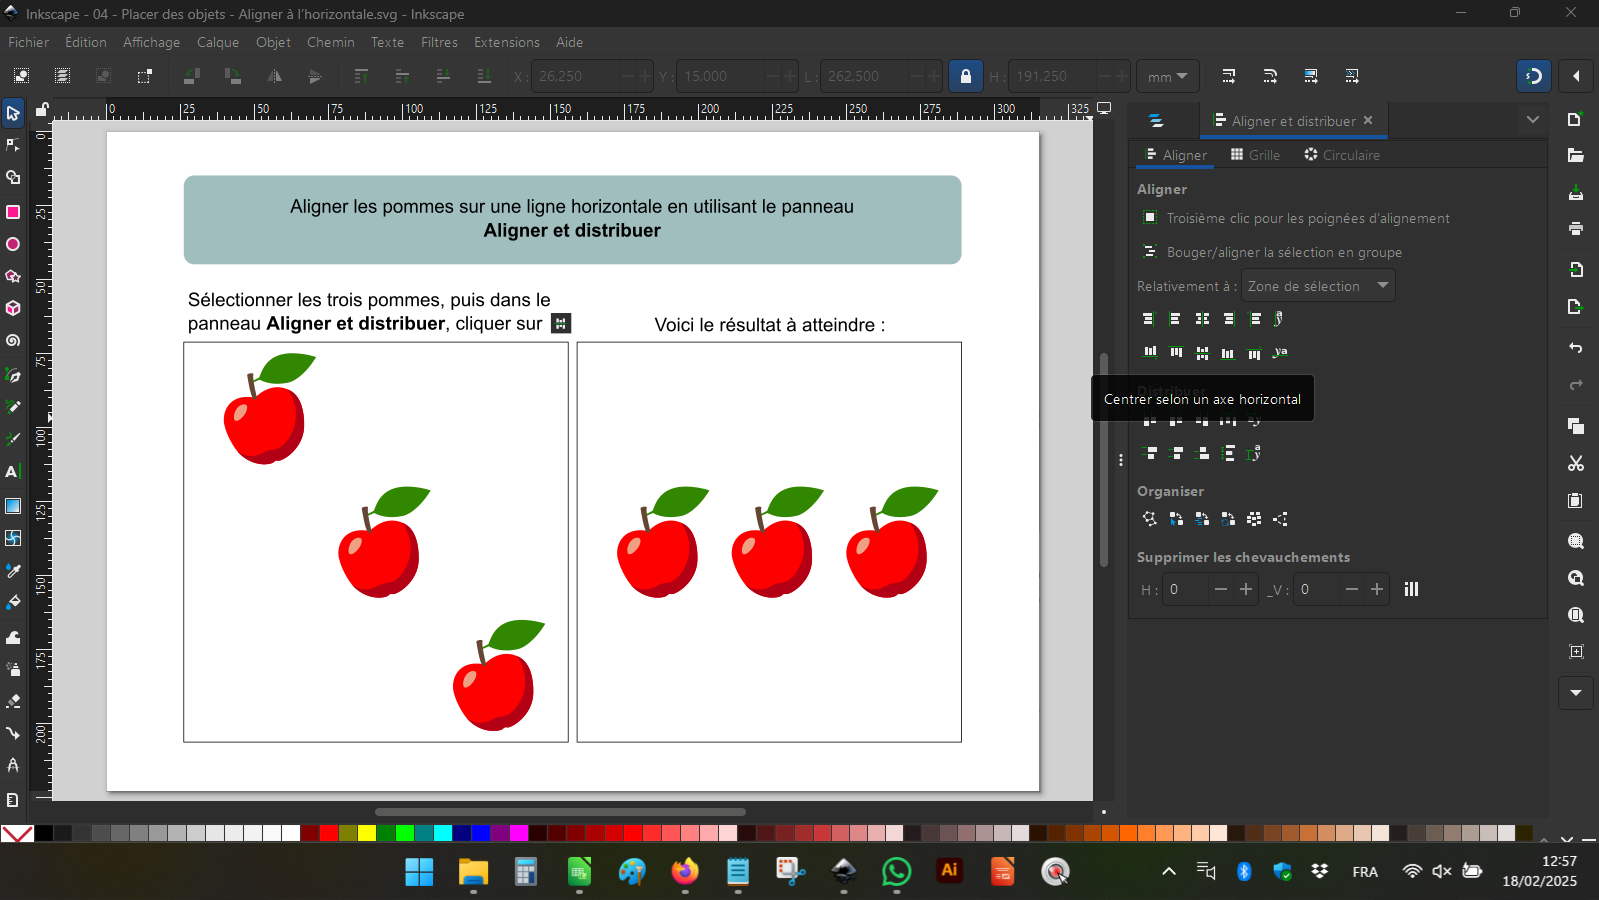Toggle the width/height ratio lock
The width and height of the screenshot is (1599, 900).
coord(965,76)
